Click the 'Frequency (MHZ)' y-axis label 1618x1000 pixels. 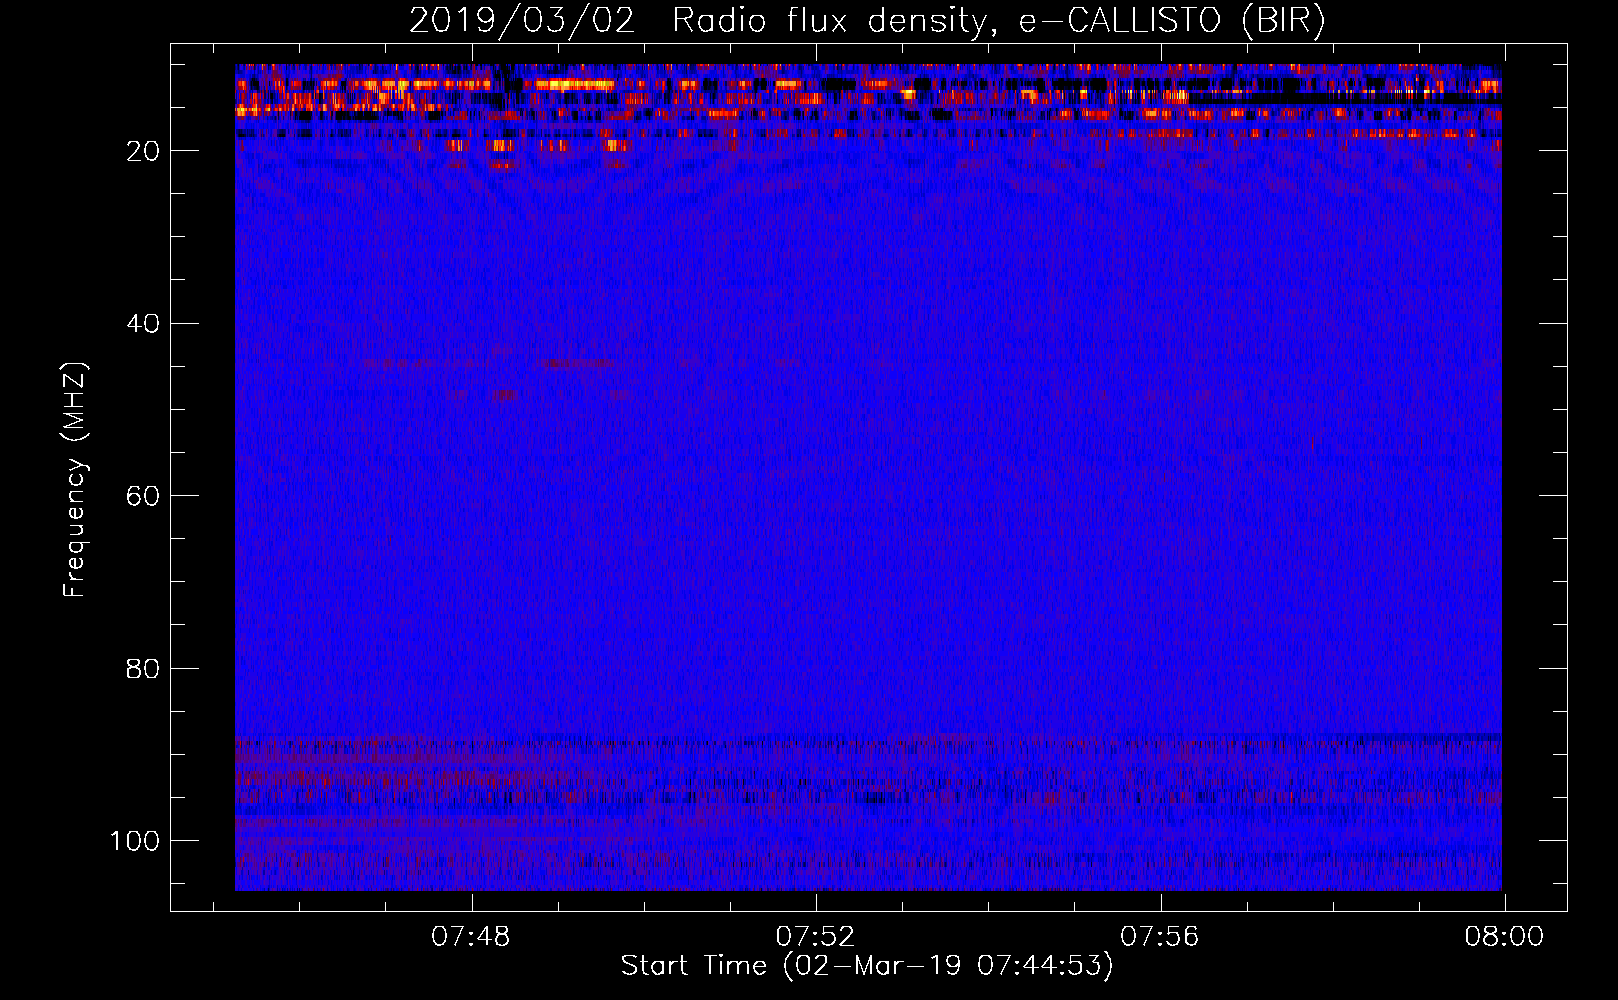pos(75,480)
